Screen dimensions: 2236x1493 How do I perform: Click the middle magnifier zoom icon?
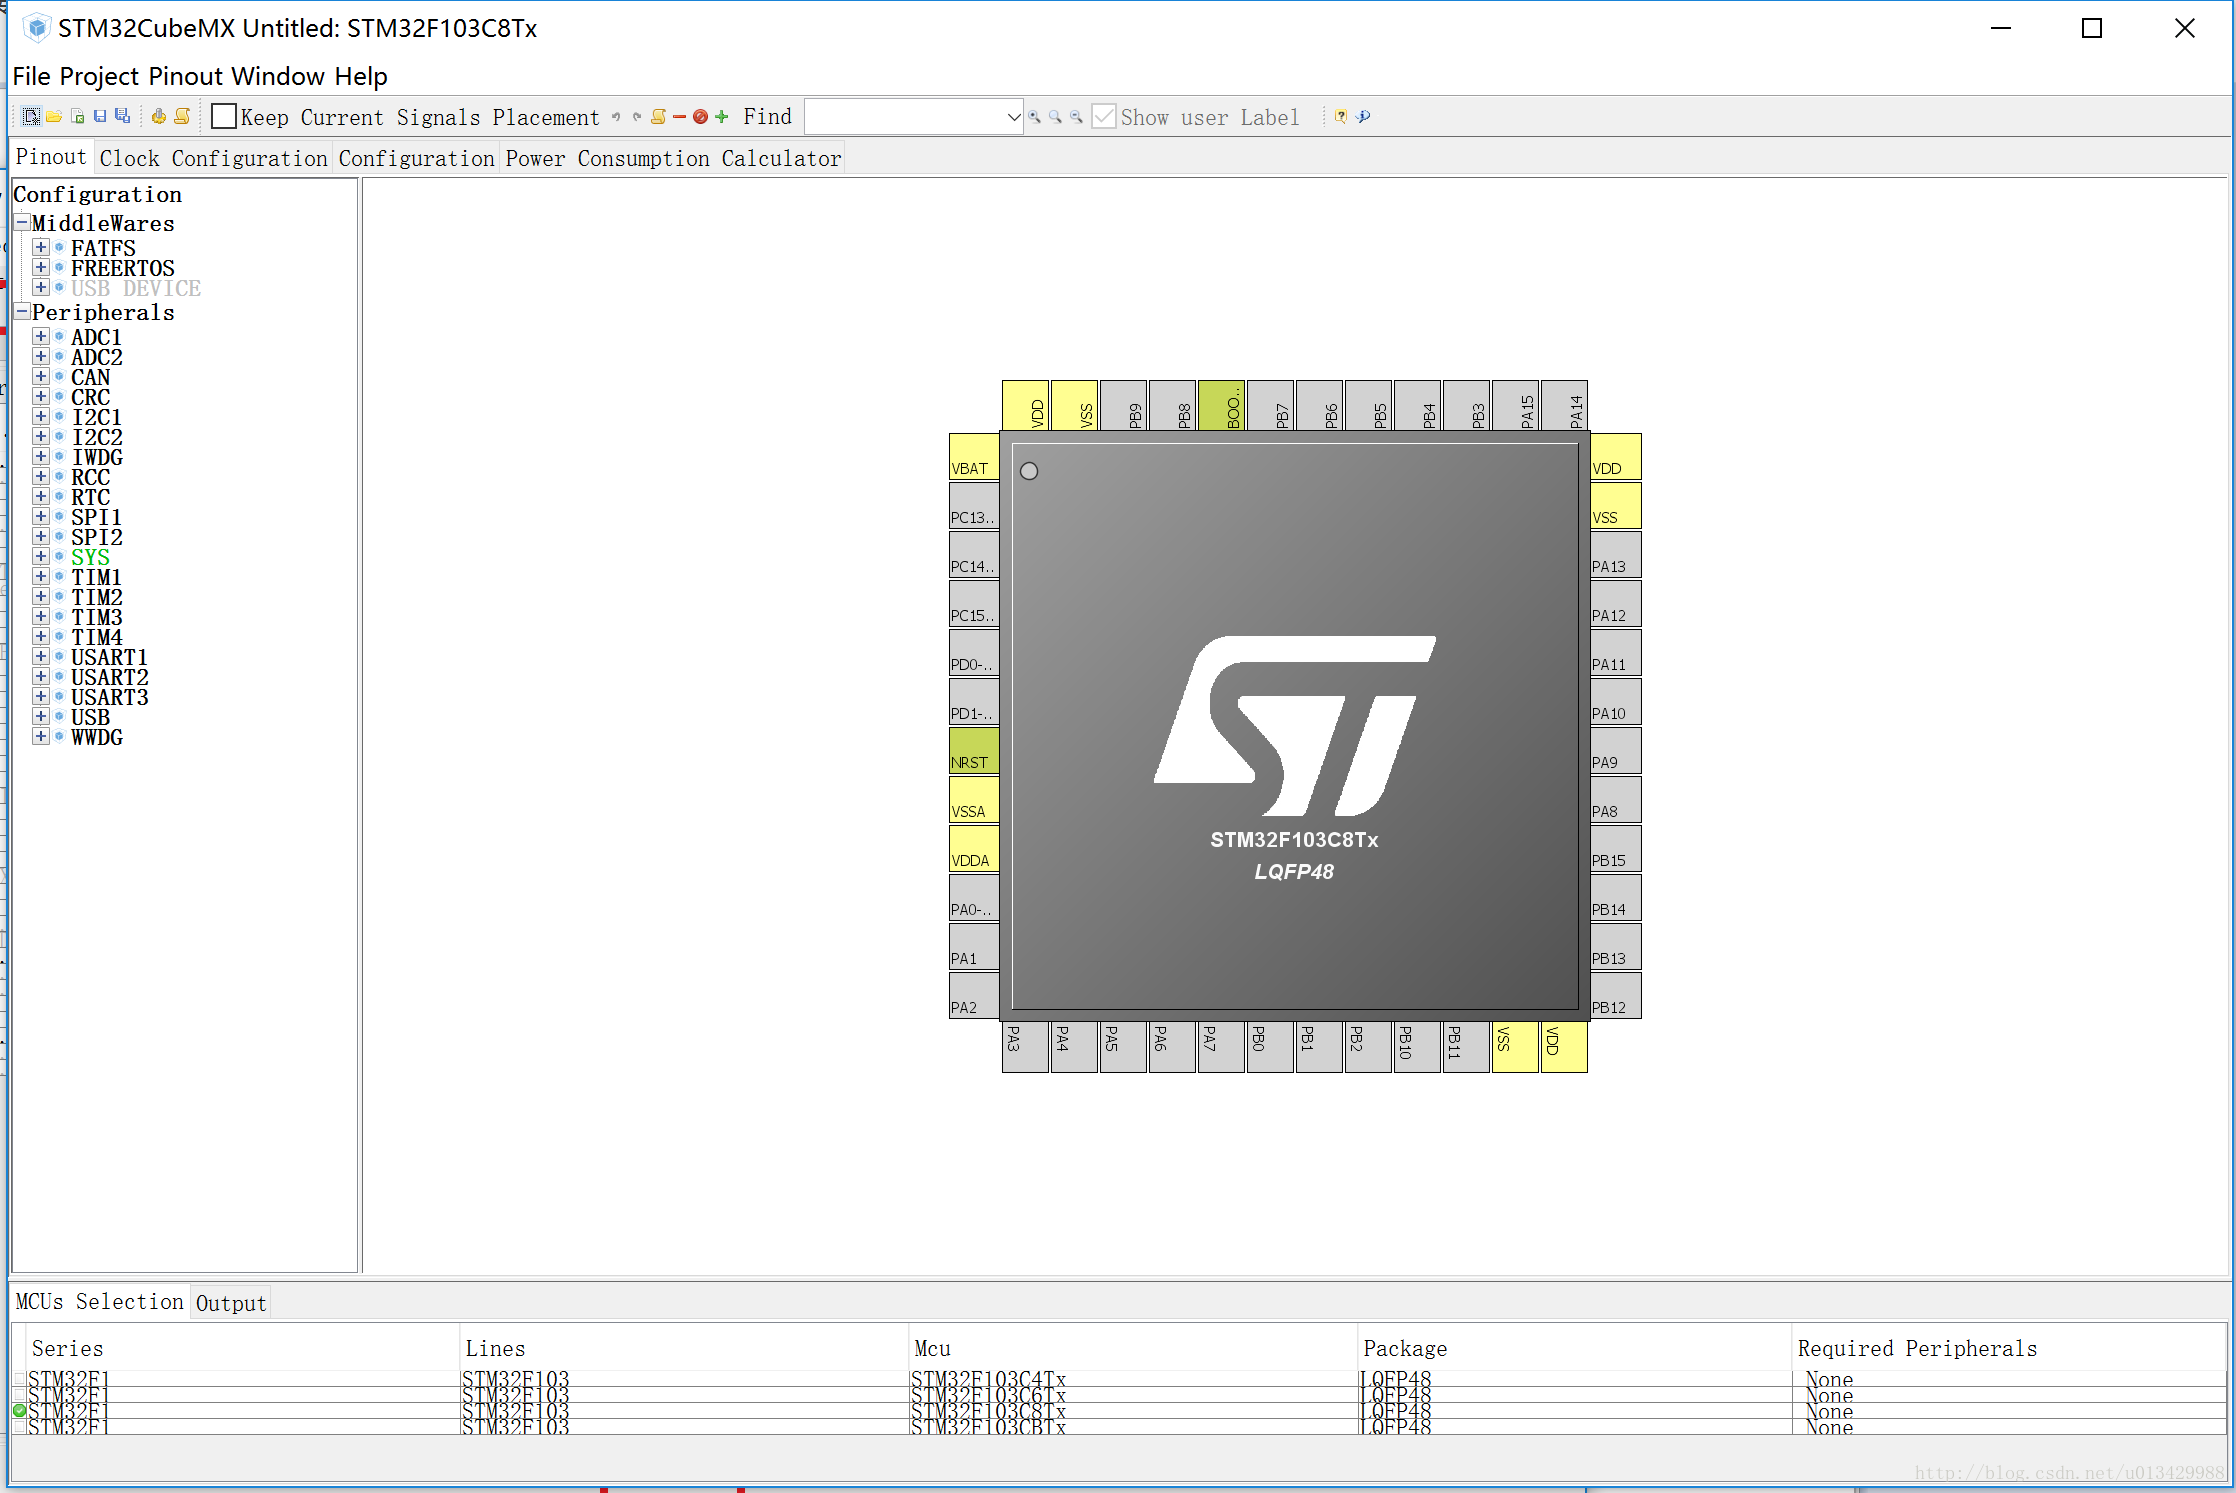pyautogui.click(x=1055, y=117)
